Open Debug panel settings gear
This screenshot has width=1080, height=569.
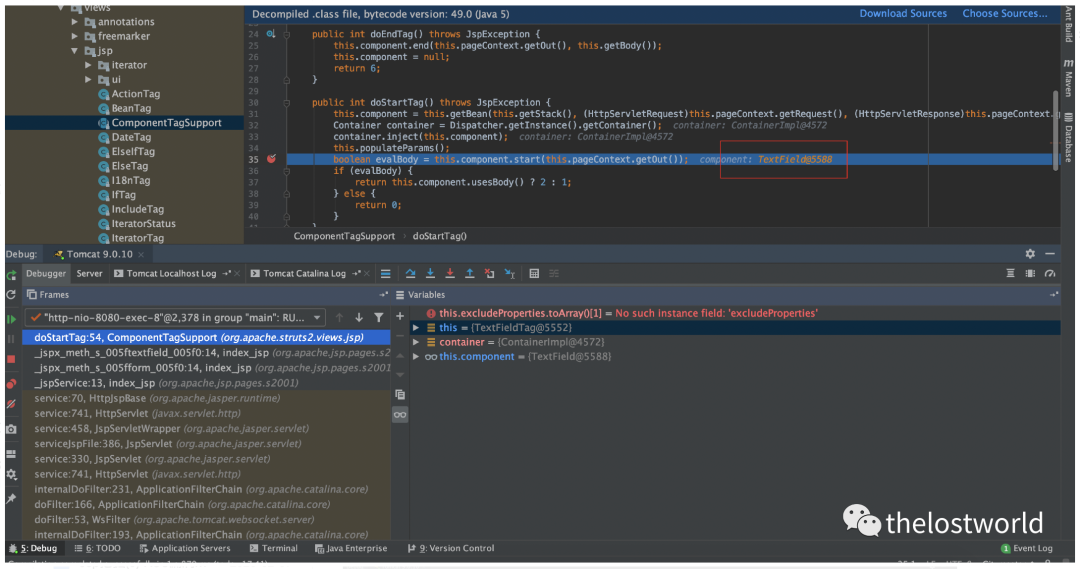point(1030,254)
